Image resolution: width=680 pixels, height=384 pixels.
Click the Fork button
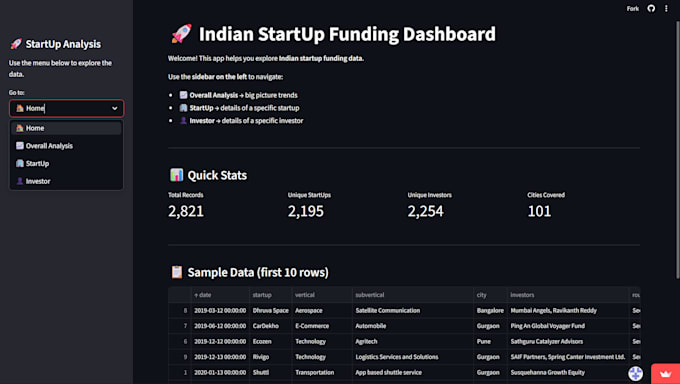[632, 9]
